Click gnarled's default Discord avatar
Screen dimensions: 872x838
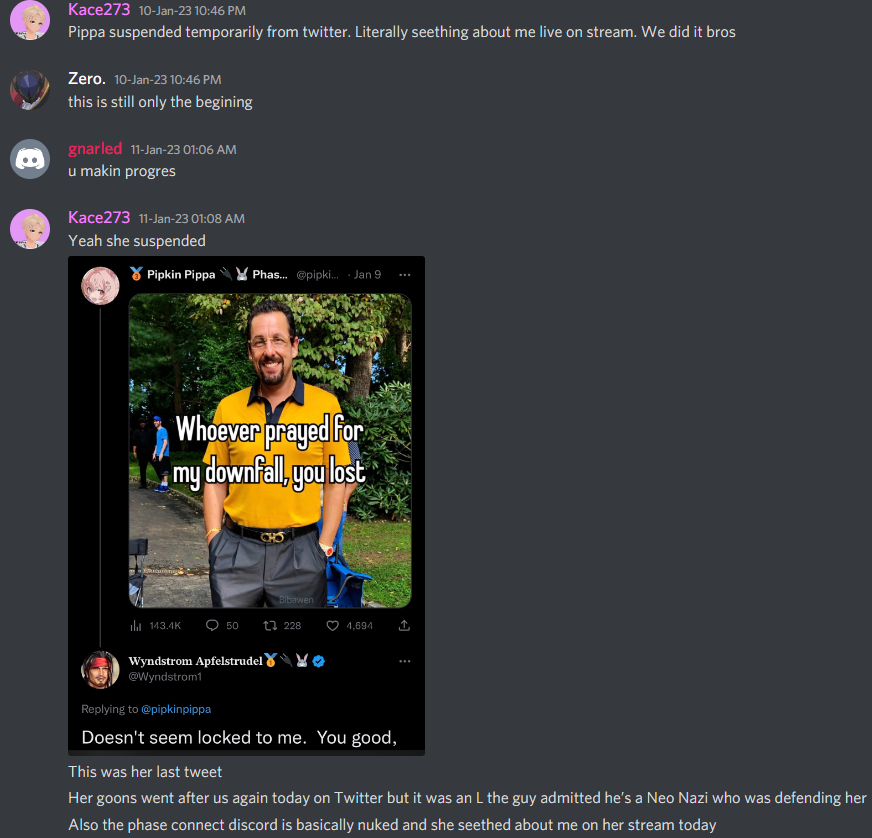click(30, 159)
